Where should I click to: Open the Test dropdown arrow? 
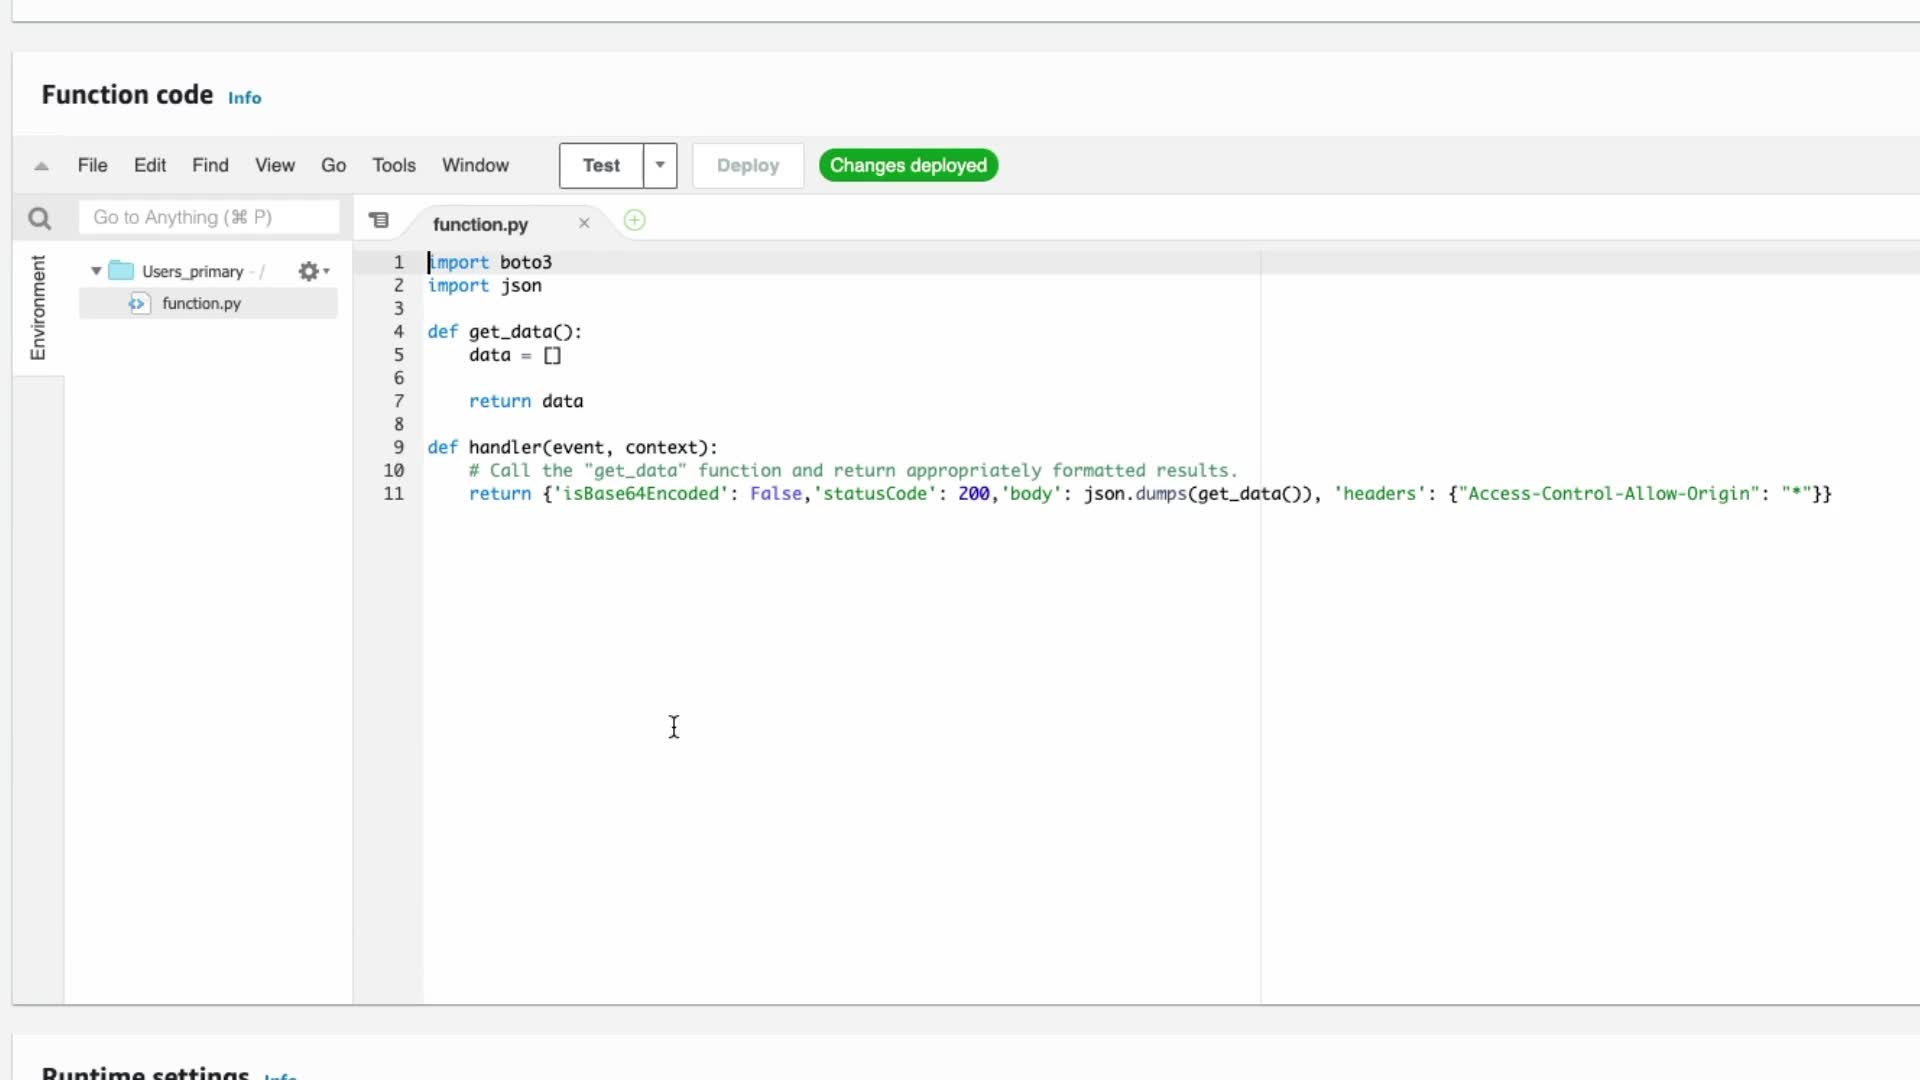pyautogui.click(x=660, y=165)
